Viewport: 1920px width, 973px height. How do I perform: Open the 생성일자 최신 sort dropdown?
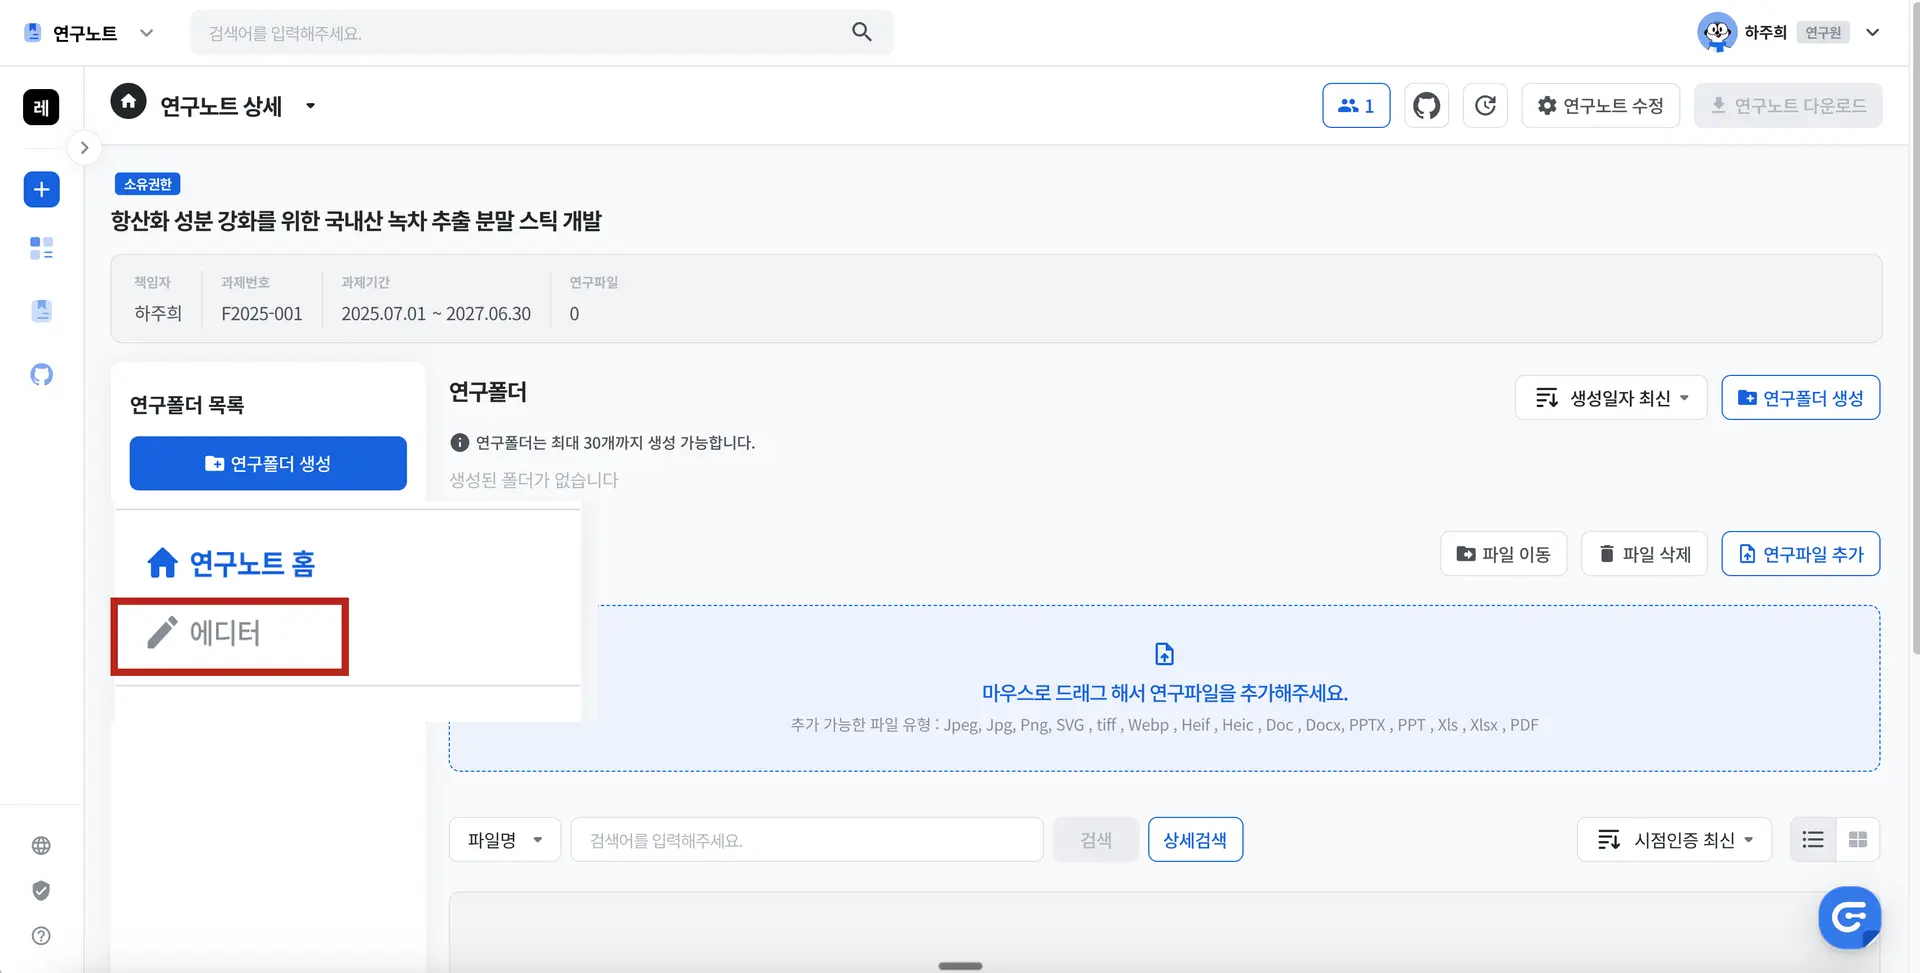click(1611, 398)
